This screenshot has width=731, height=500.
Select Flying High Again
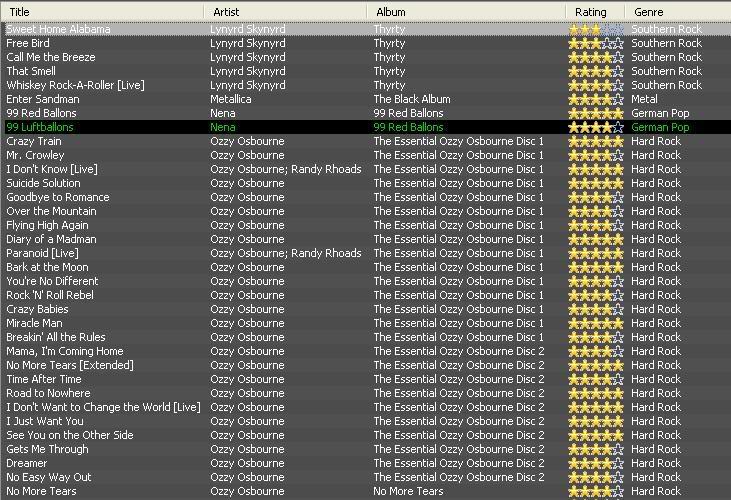point(47,225)
